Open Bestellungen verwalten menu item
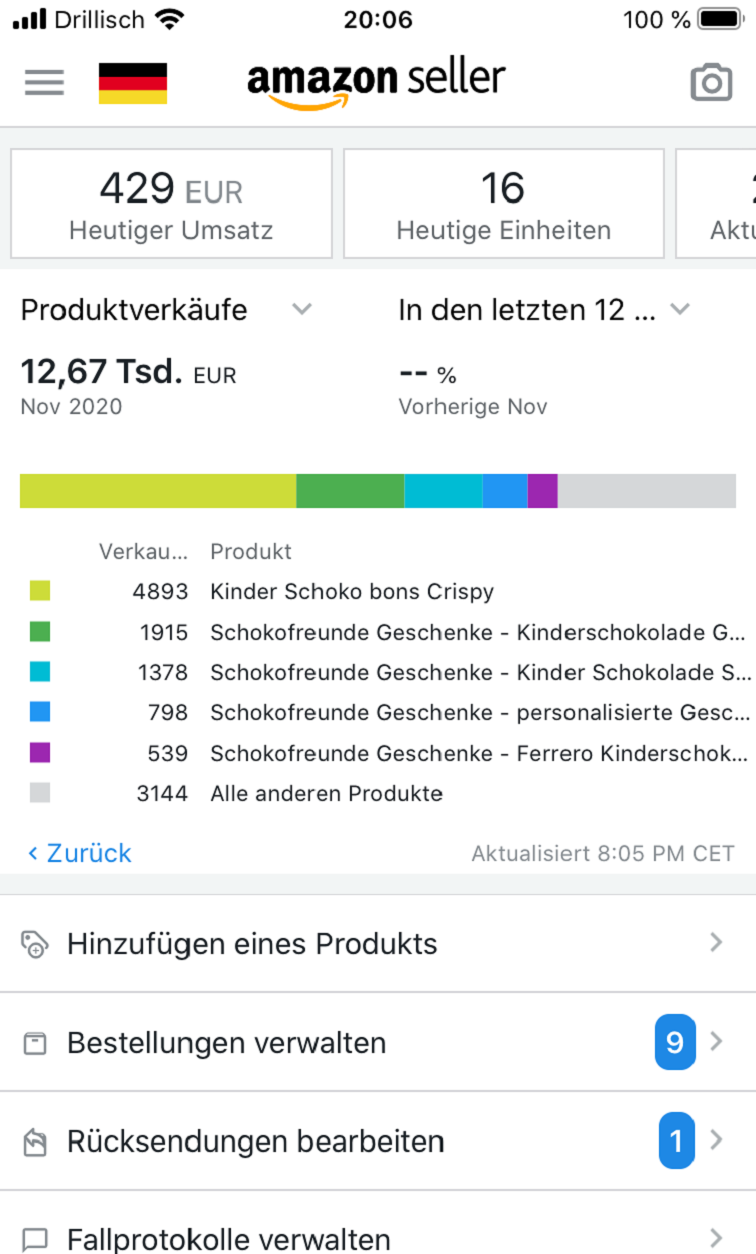The width and height of the screenshot is (756, 1254). coord(226,1043)
